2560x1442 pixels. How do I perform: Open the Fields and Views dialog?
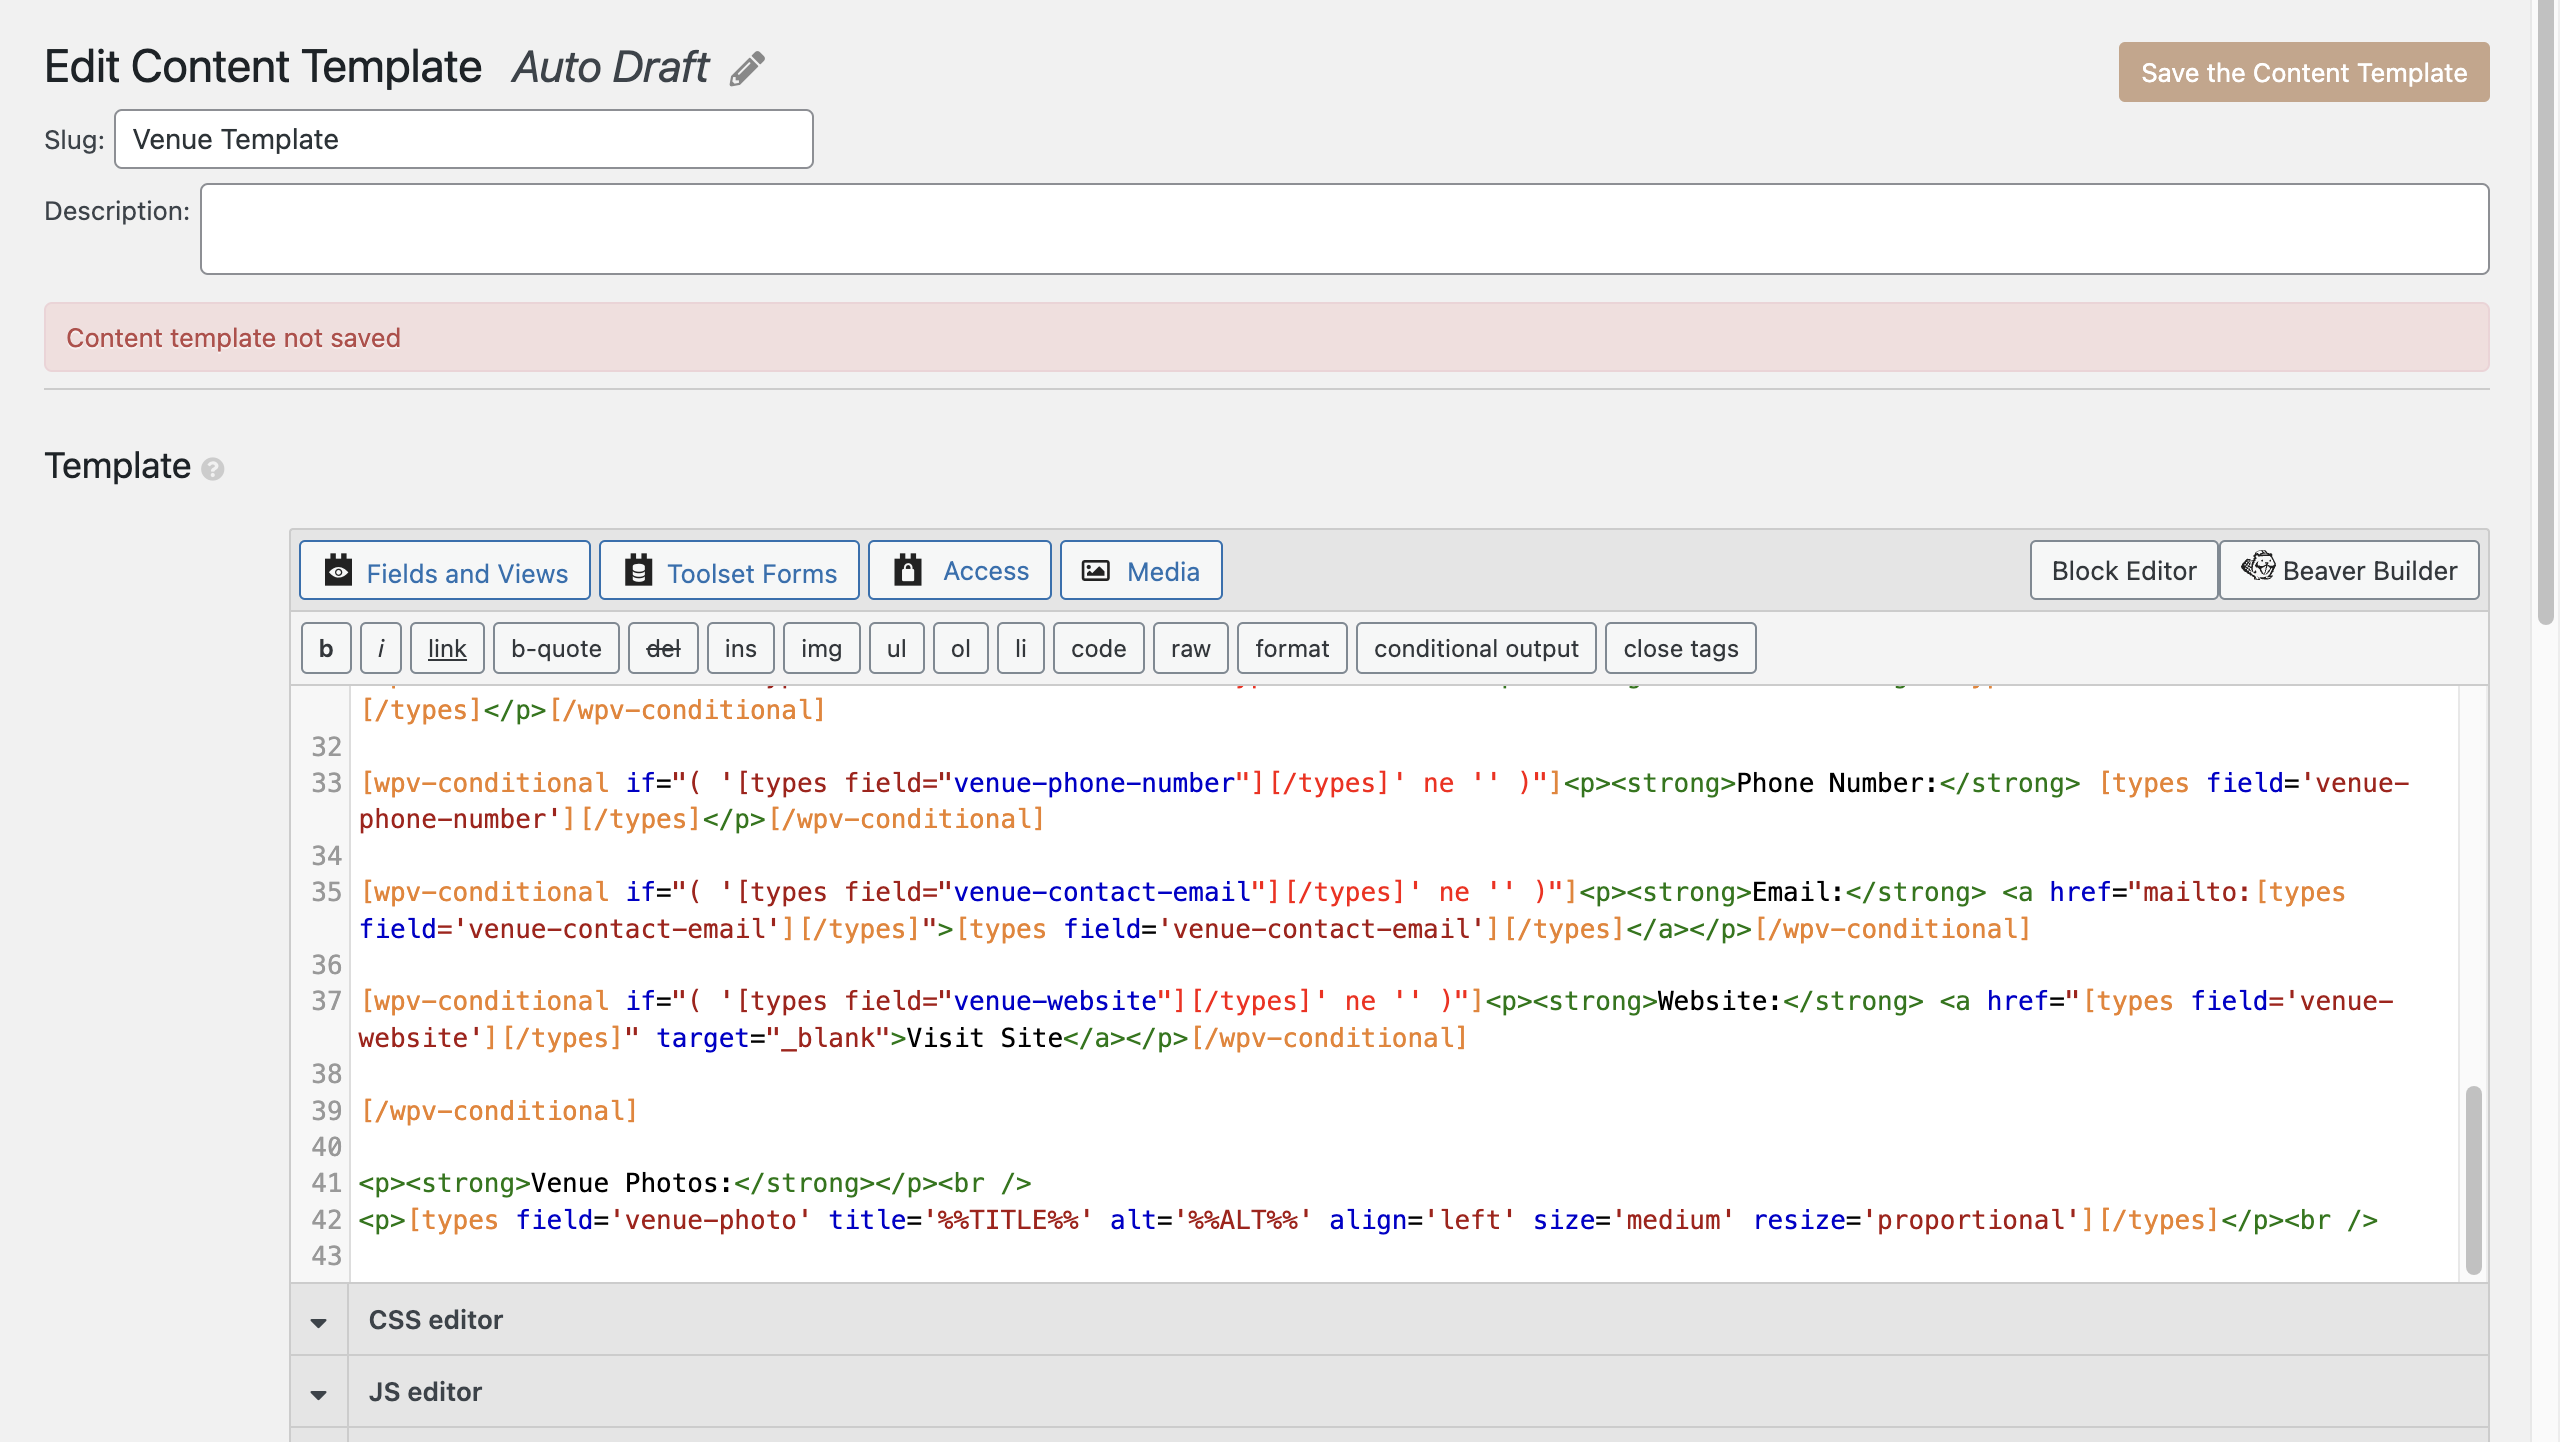pos(445,572)
